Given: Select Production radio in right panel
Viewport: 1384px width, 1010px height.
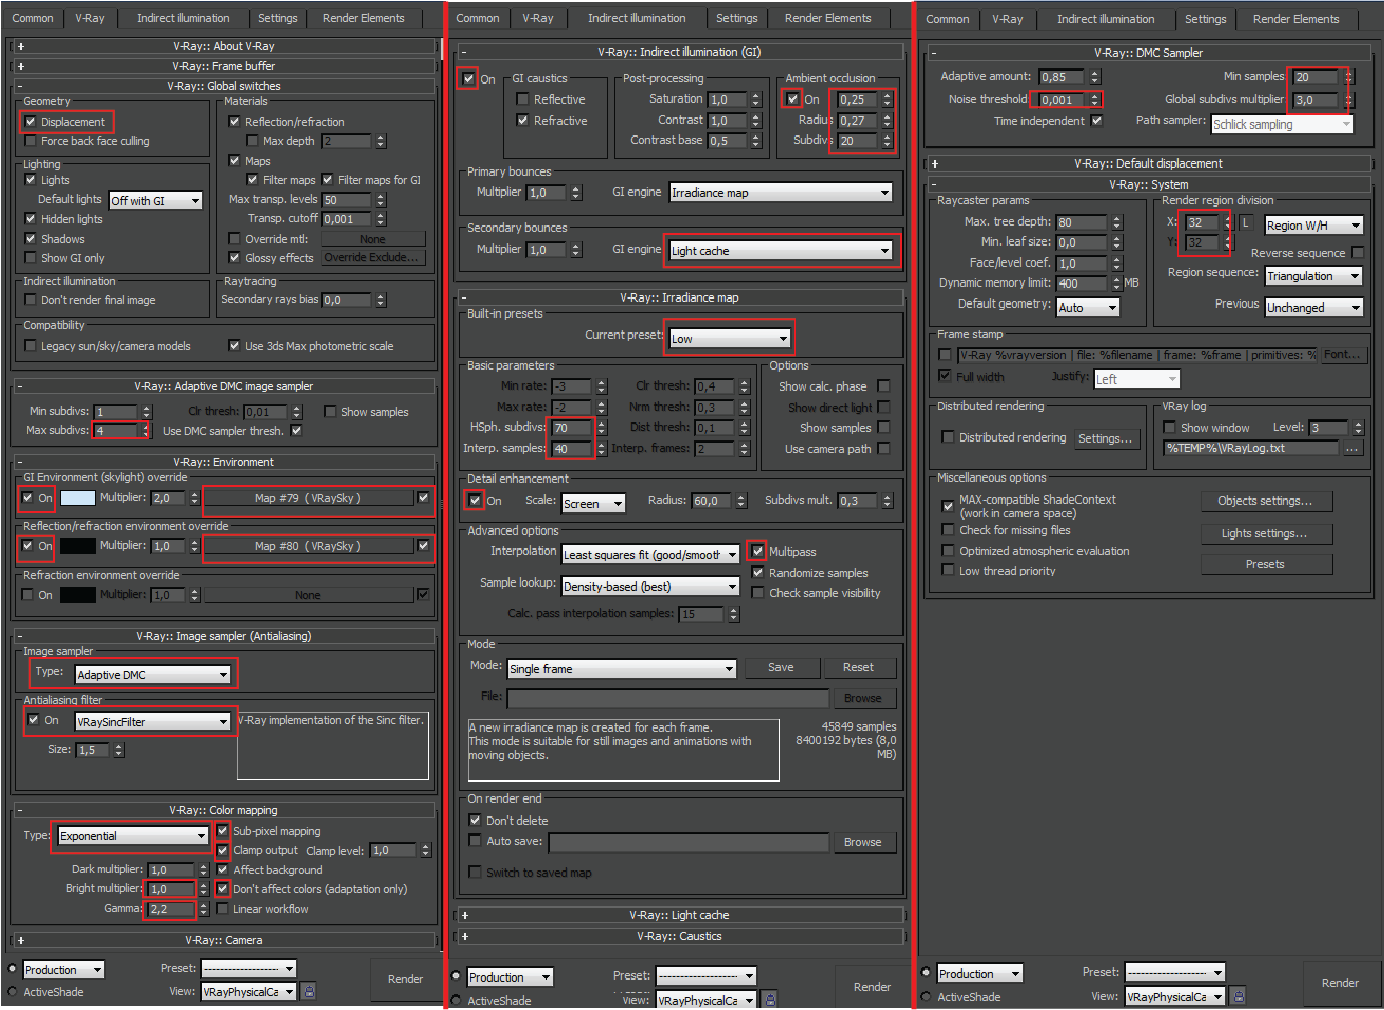Looking at the screenshot, I should tap(926, 973).
